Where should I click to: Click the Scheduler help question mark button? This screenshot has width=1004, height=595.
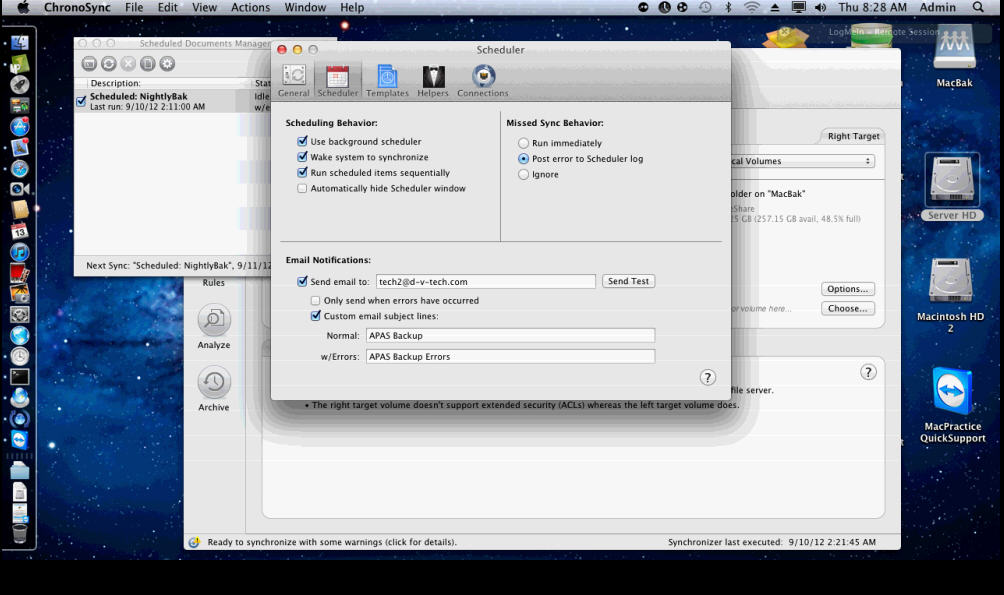coord(708,377)
